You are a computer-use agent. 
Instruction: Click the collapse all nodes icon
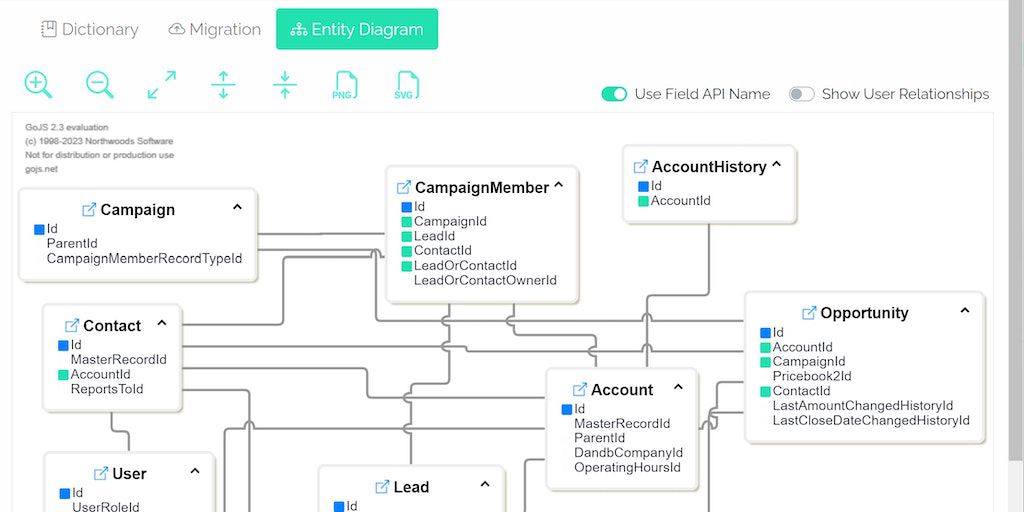[285, 85]
